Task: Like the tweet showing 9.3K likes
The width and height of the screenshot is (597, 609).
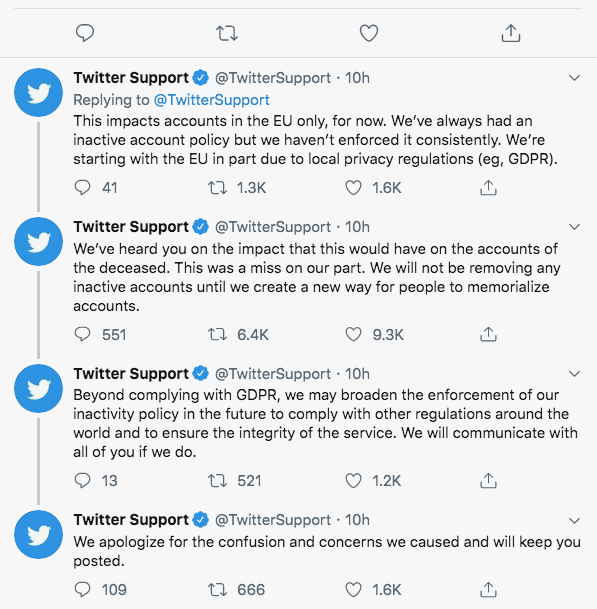Action: (x=353, y=334)
